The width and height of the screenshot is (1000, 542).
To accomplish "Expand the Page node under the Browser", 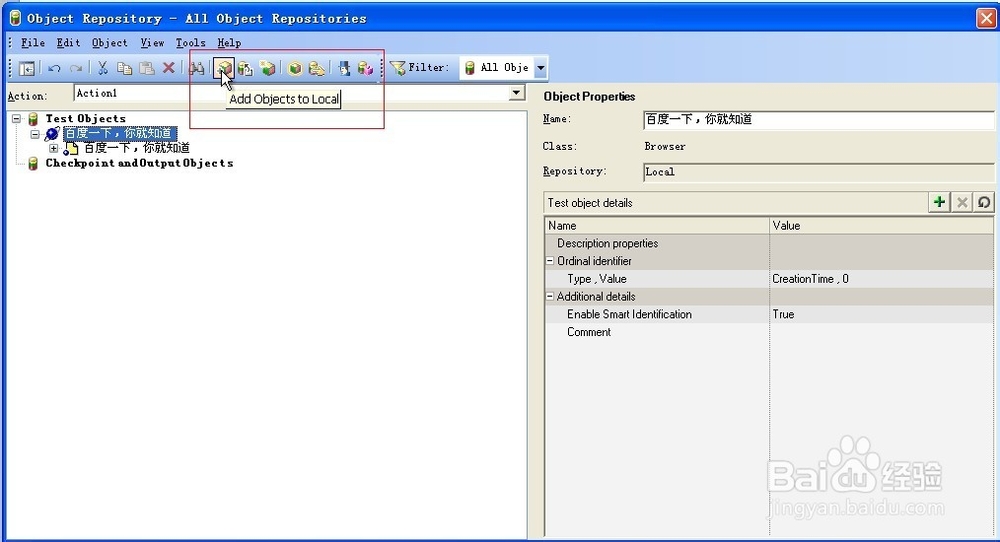I will click(54, 149).
